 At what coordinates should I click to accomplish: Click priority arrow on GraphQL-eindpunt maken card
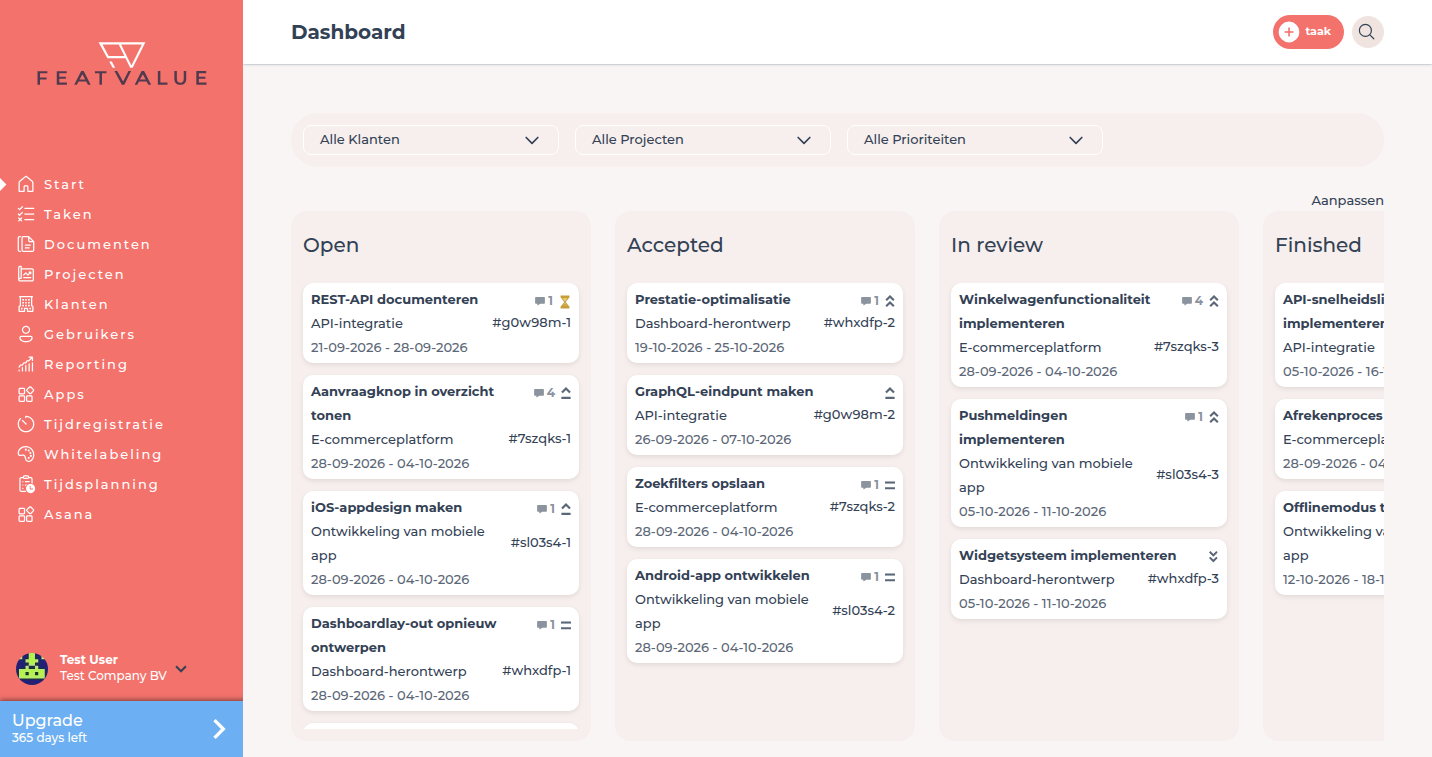889,392
